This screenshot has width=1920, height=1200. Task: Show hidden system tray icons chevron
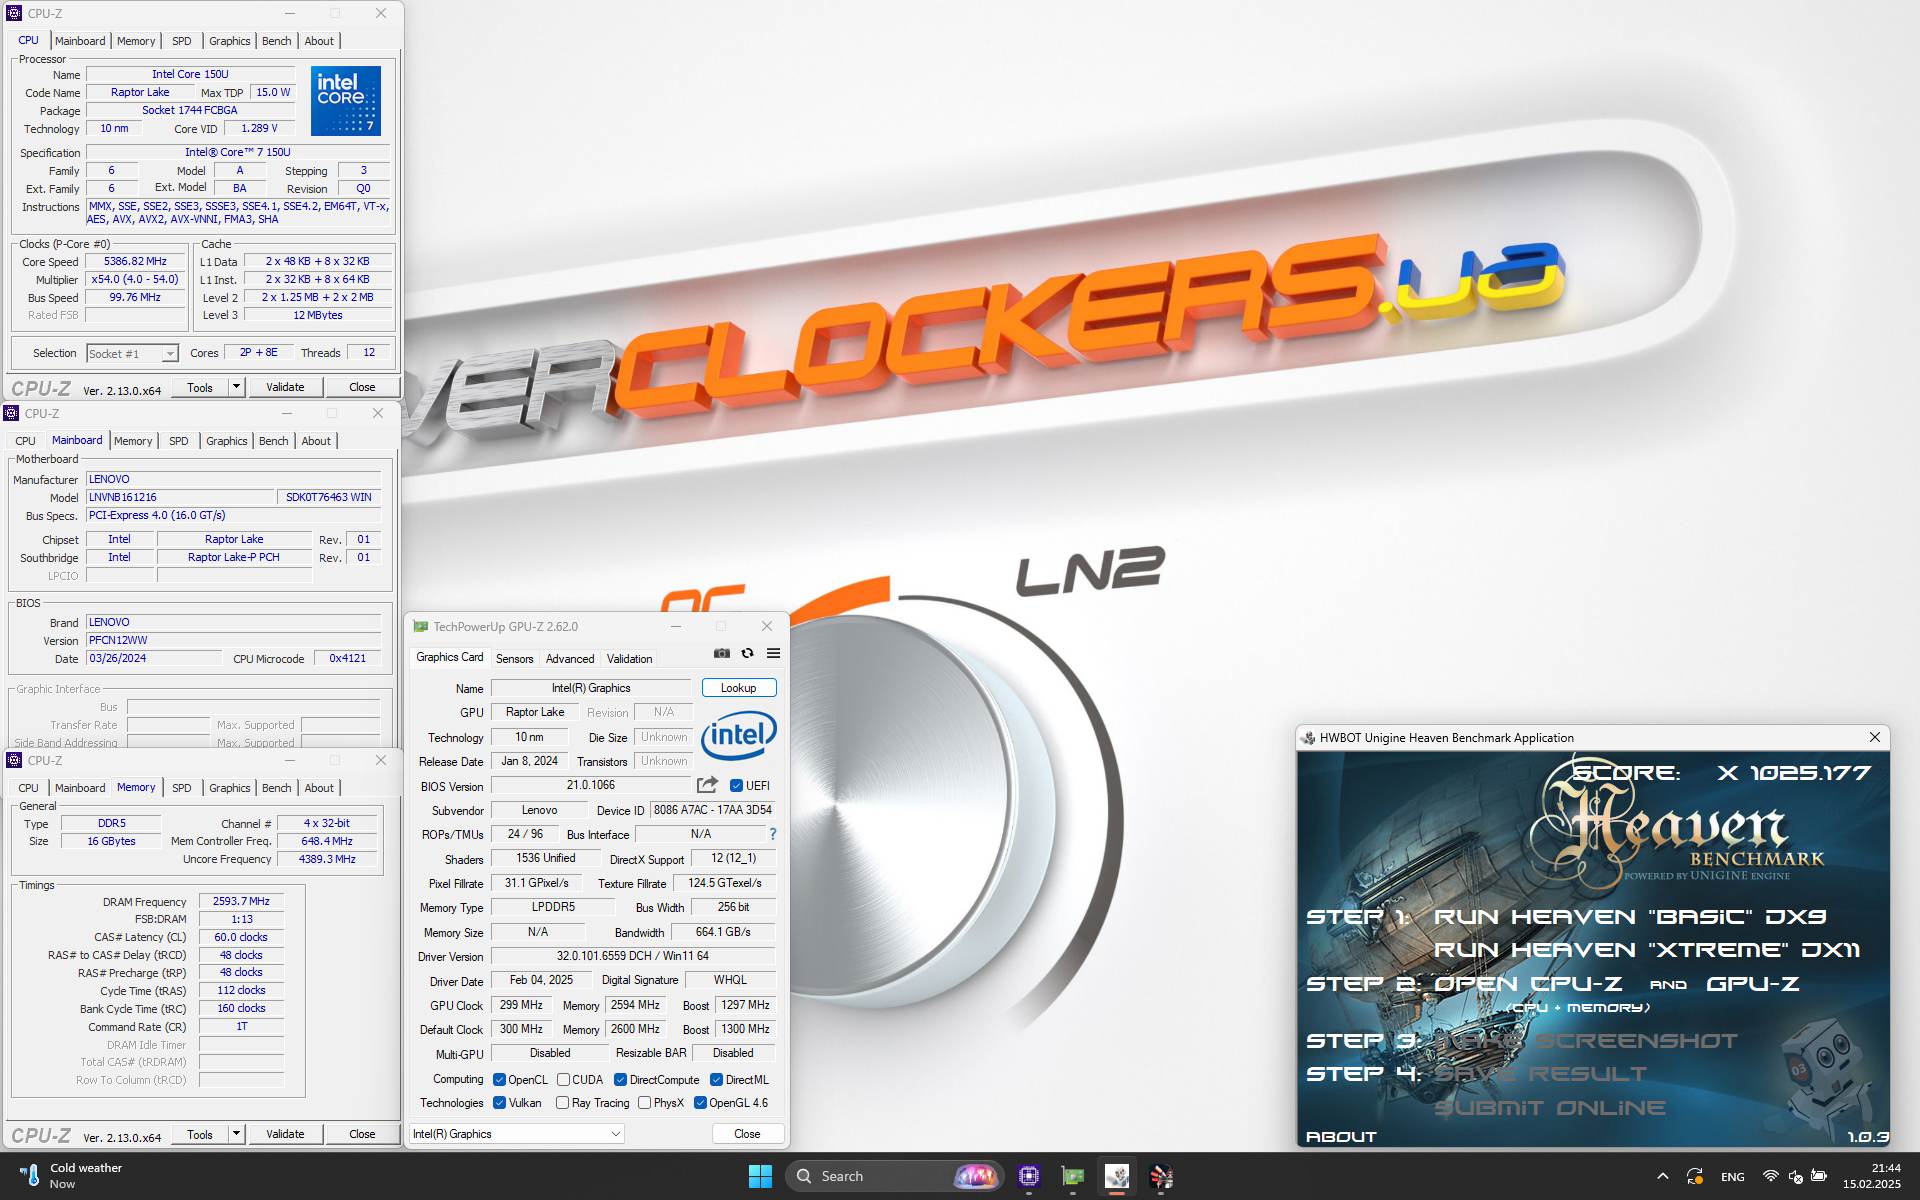(x=1662, y=1176)
